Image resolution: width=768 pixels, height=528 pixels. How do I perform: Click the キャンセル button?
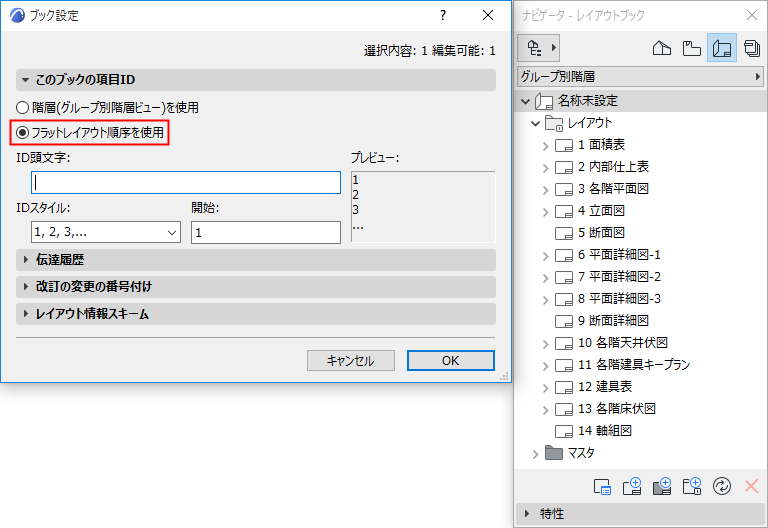tap(351, 361)
